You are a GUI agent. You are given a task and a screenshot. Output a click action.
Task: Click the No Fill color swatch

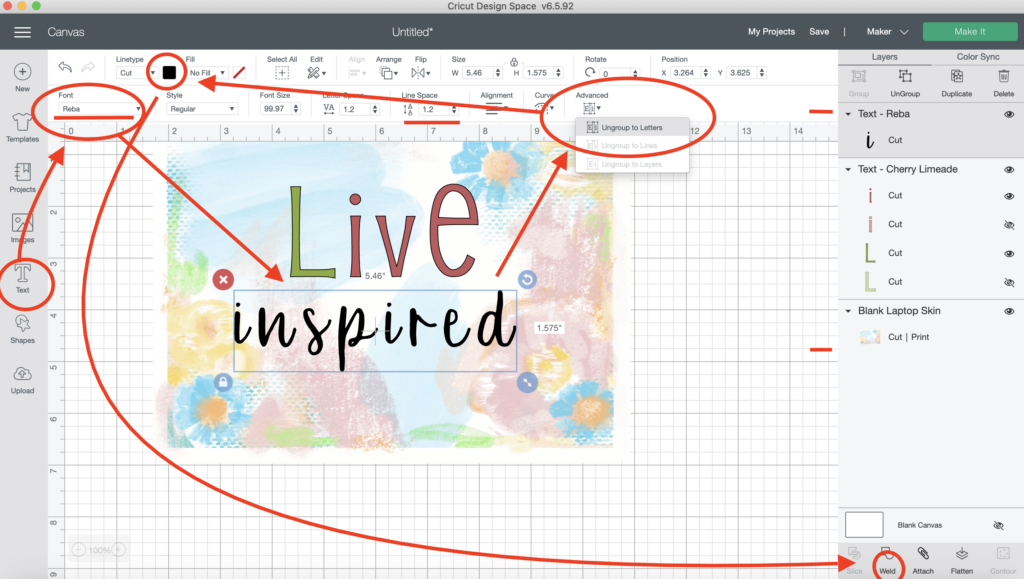pos(239,72)
